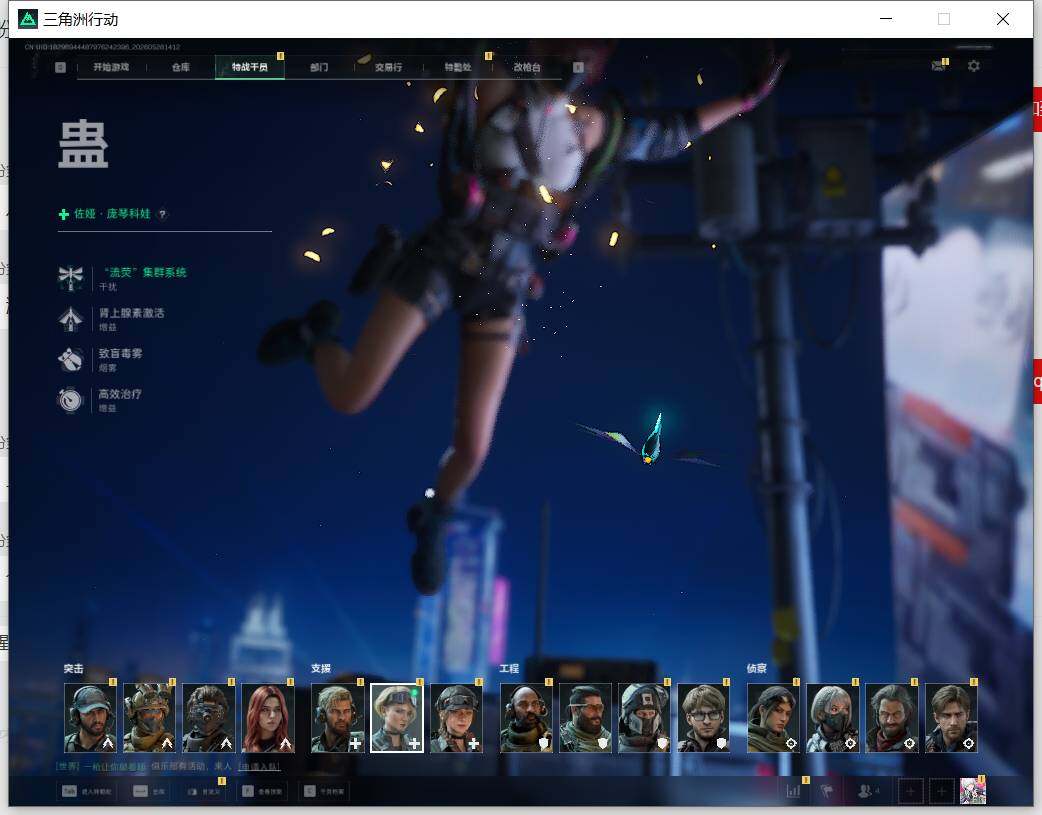Image resolution: width=1042 pixels, height=815 pixels.
Task: Select highlighted 支援 operator with goggles
Action: click(397, 718)
